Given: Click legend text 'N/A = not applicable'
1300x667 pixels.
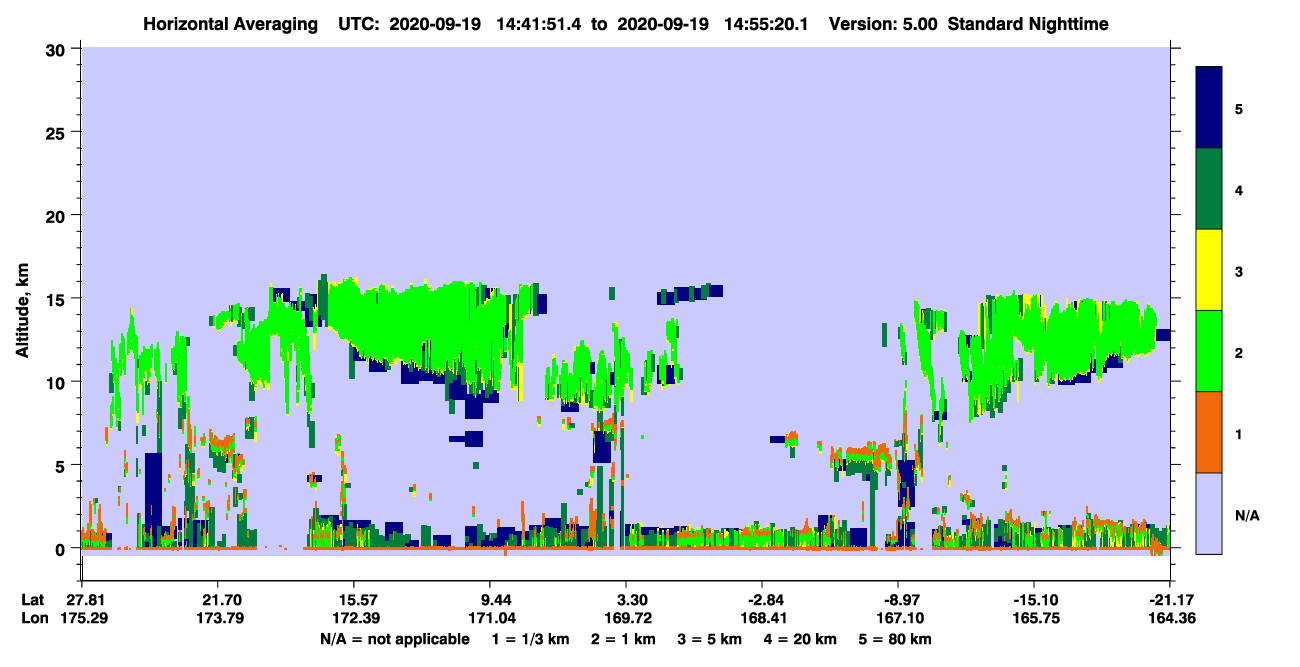Looking at the screenshot, I should [x=394, y=639].
